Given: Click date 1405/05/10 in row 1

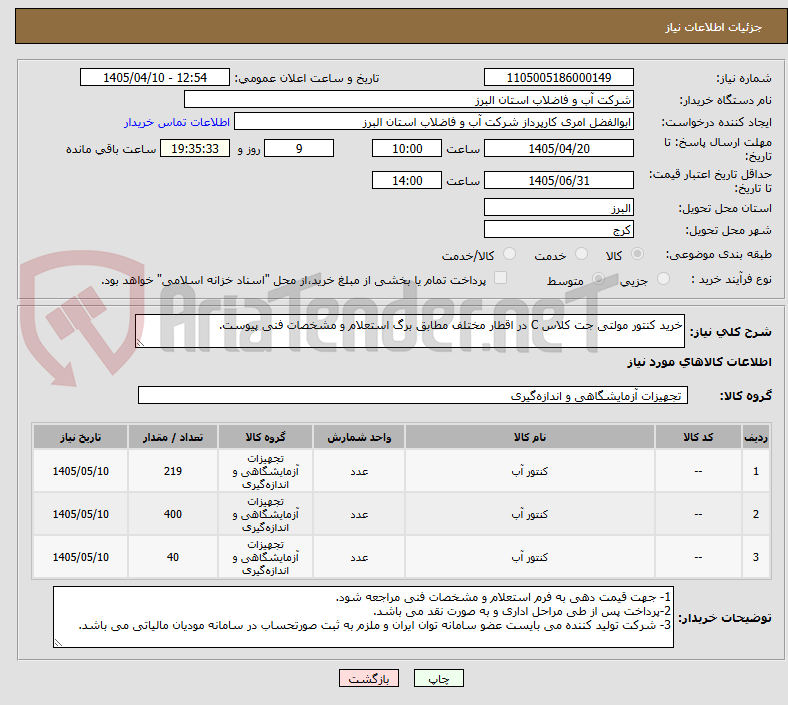Looking at the screenshot, I should point(80,471).
